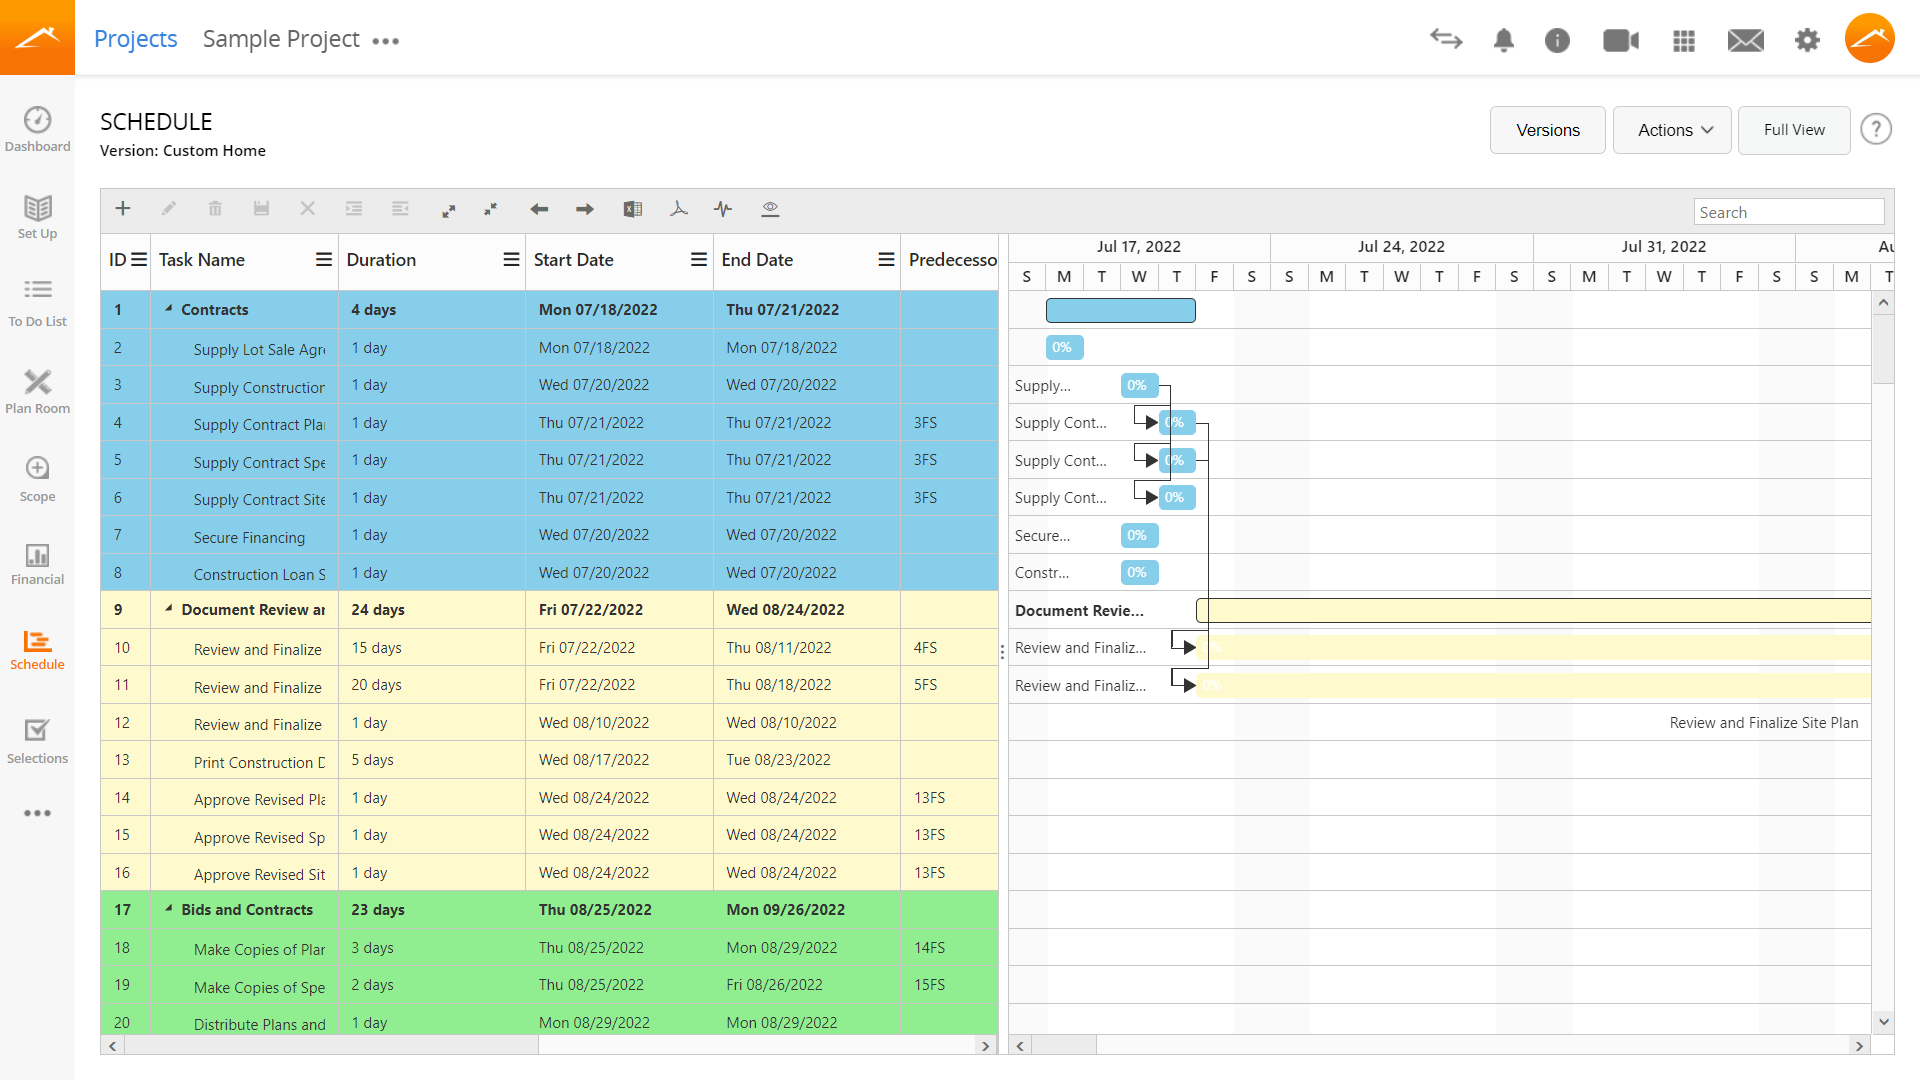
Task: Open the Financial sidebar icon
Action: [37, 564]
